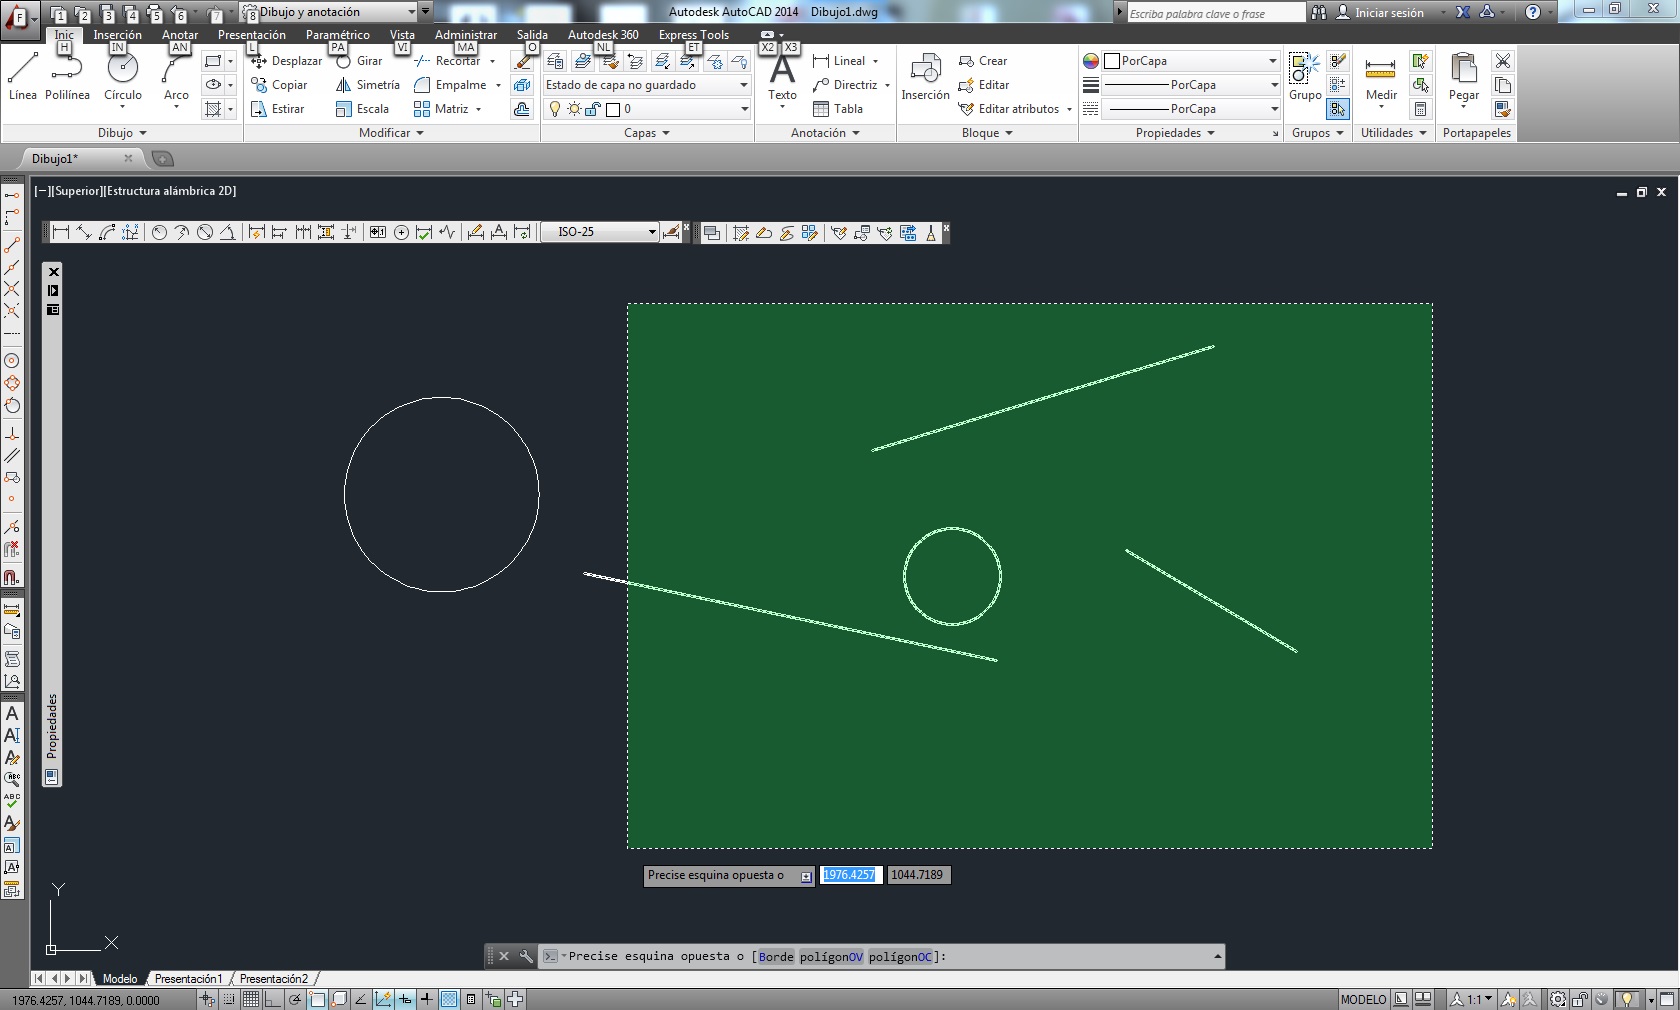Image resolution: width=1680 pixels, height=1010 pixels.
Task: Click the search field 'Escriba palabra clave o frase'
Action: pos(1215,13)
